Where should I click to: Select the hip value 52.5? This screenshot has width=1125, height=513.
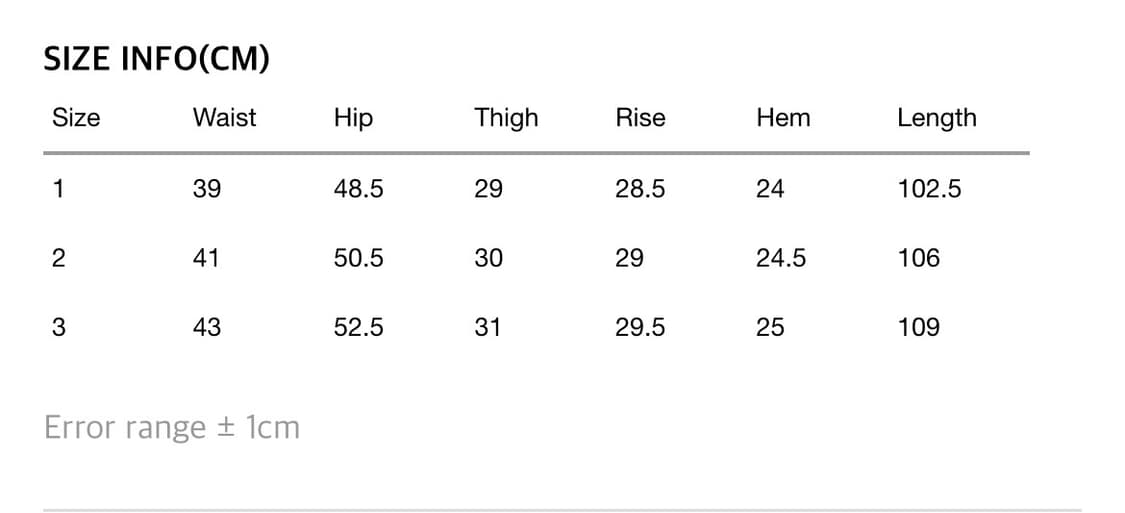point(358,327)
